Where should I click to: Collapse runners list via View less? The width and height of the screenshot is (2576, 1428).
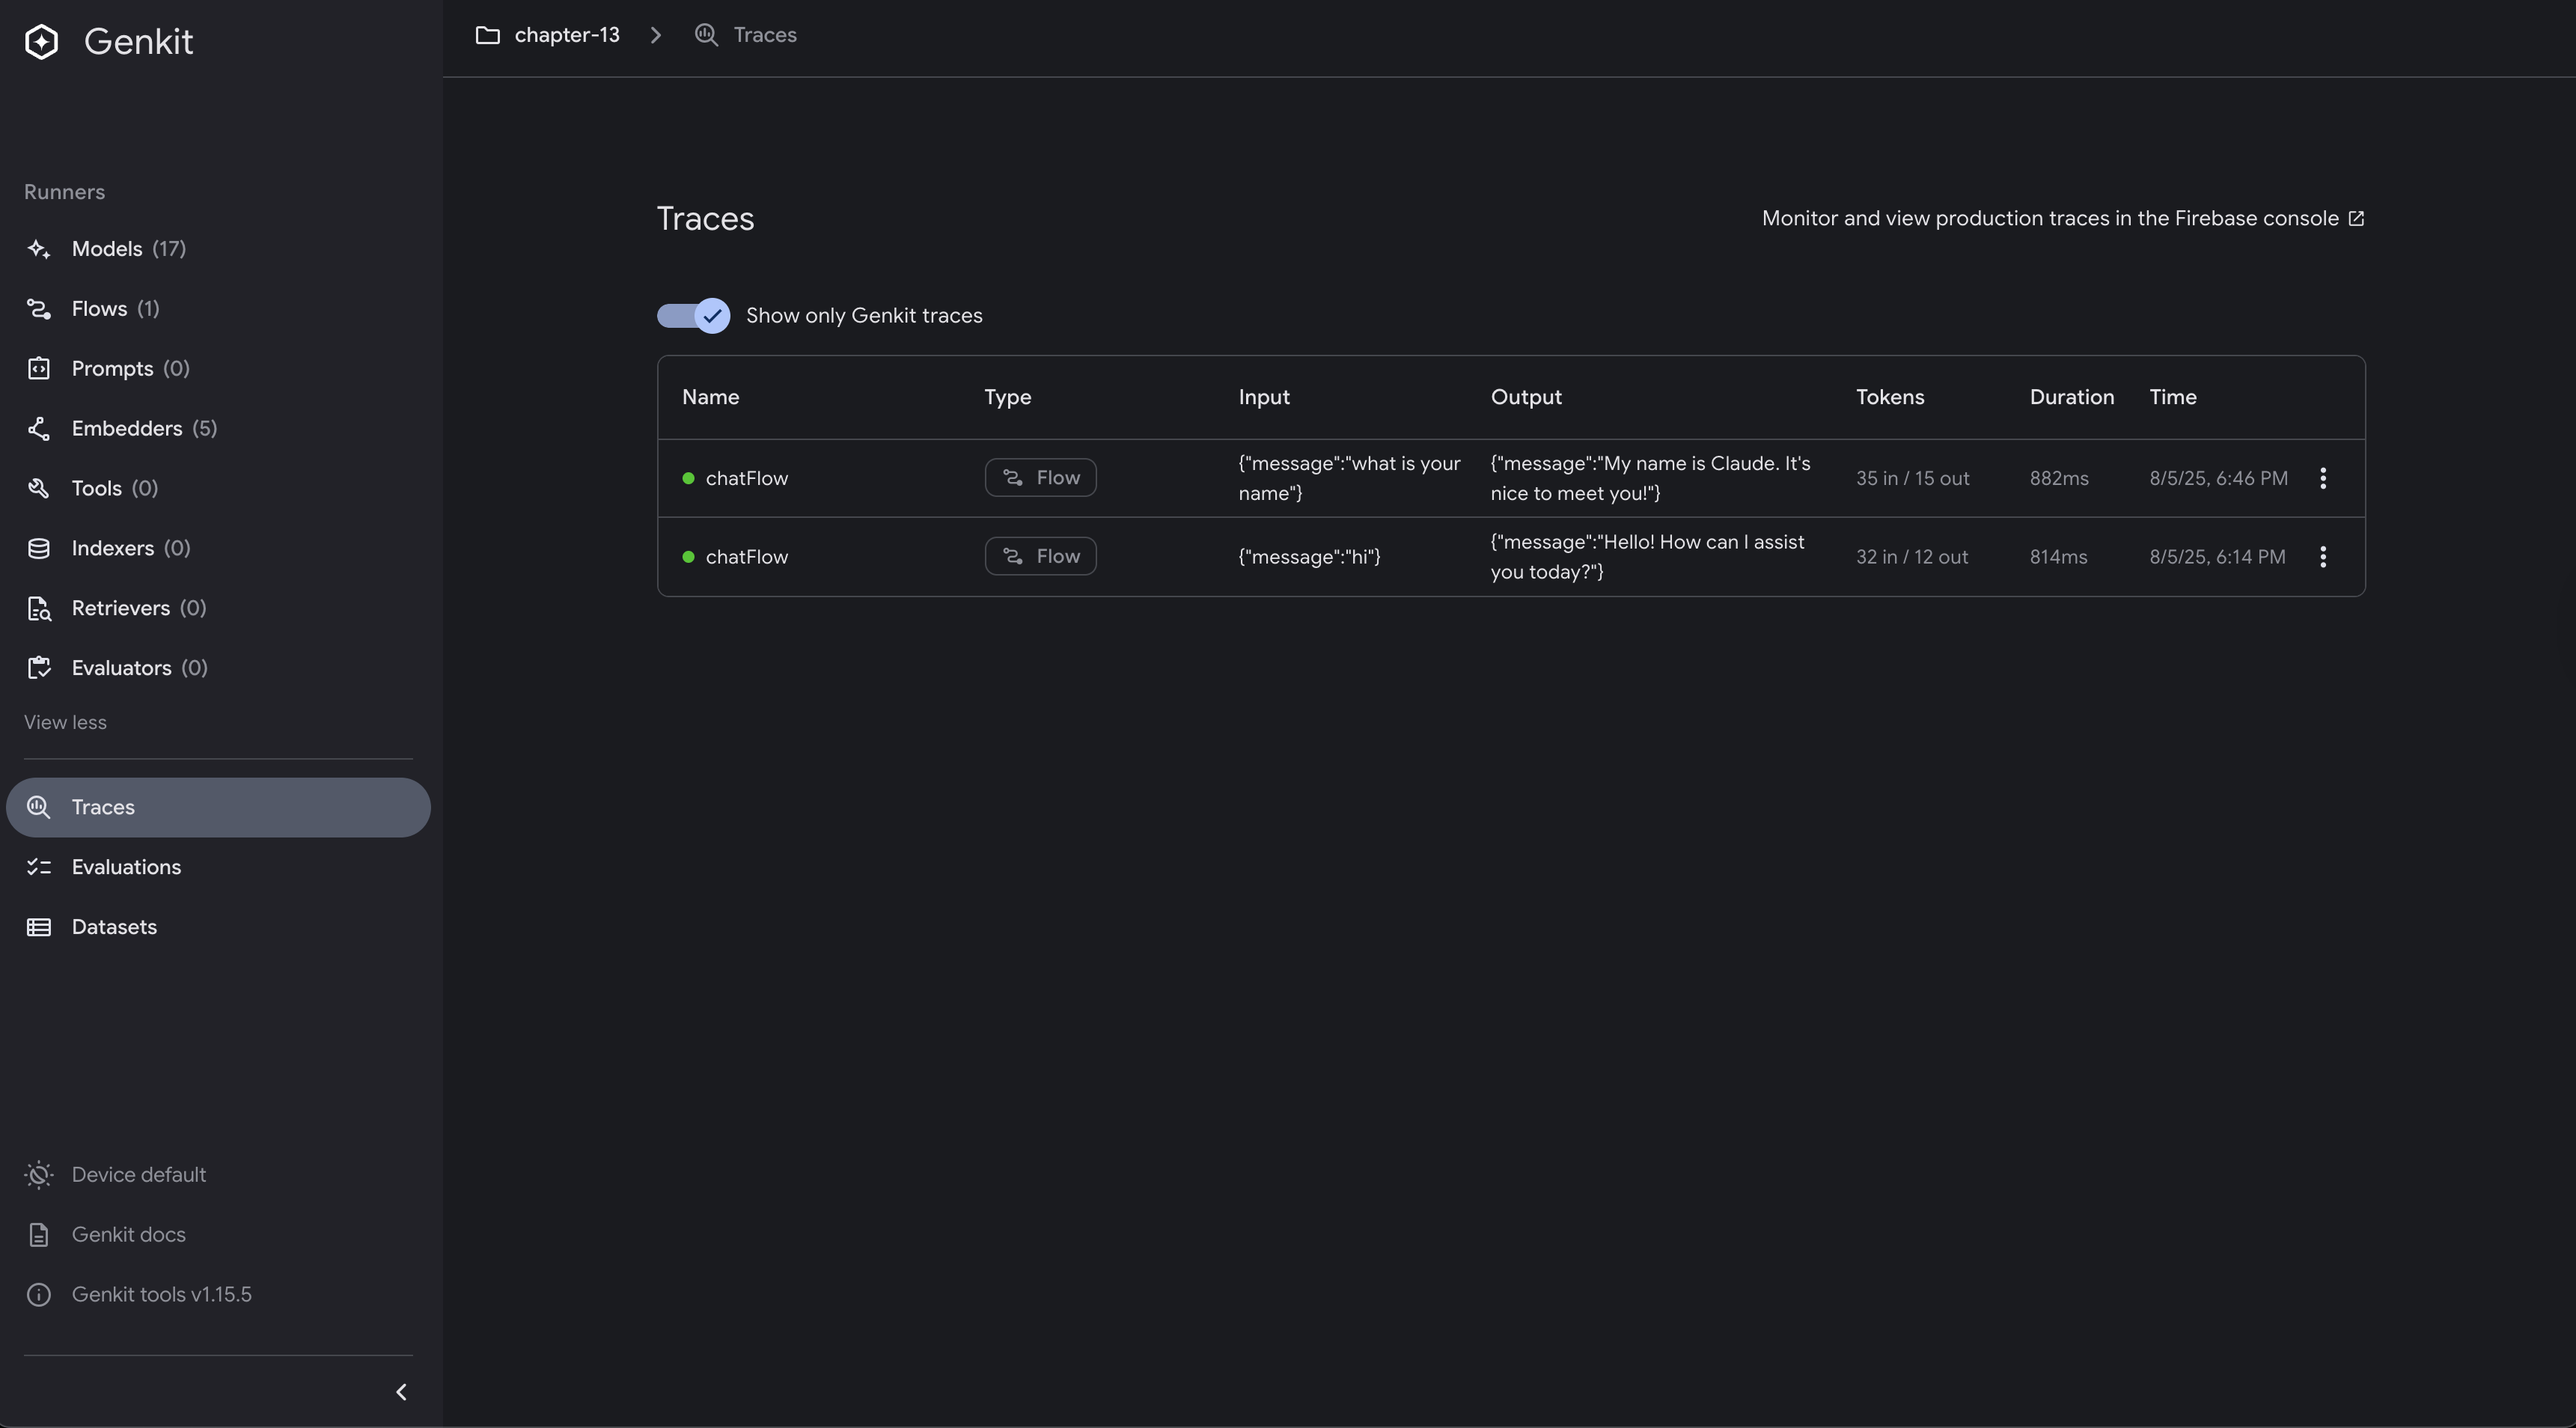(65, 722)
